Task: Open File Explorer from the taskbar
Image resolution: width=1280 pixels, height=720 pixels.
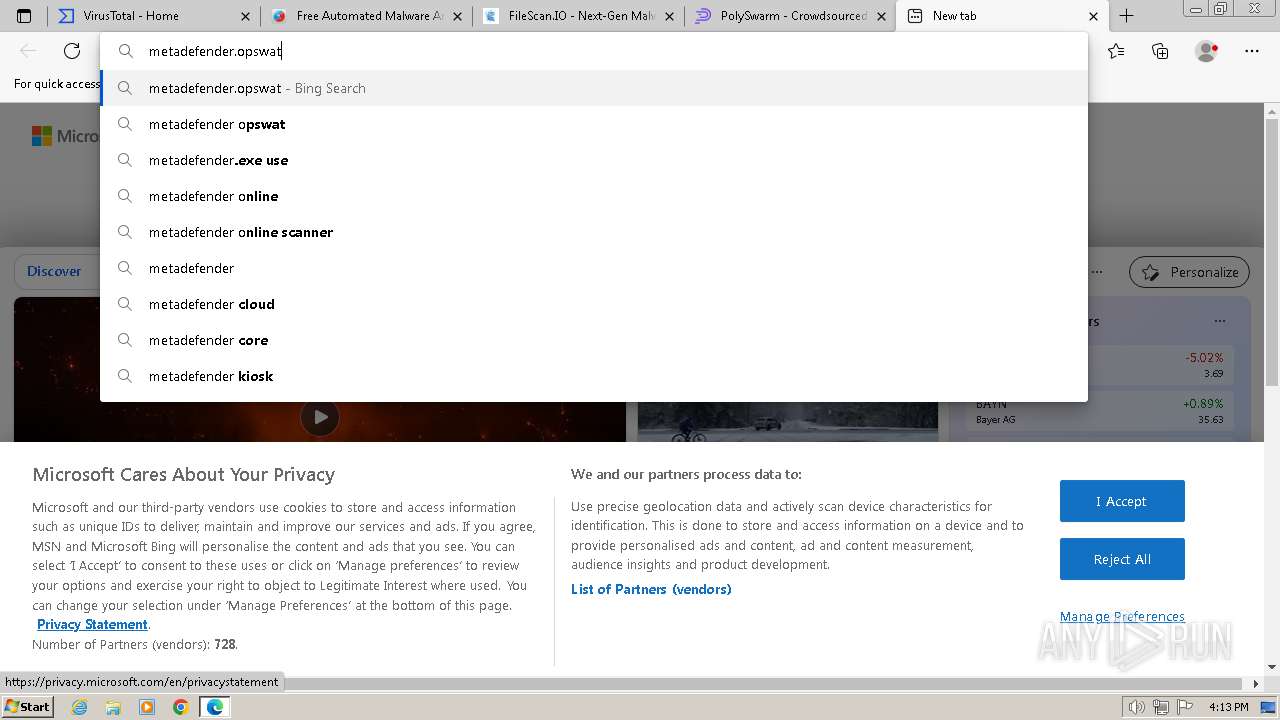Action: [x=113, y=707]
